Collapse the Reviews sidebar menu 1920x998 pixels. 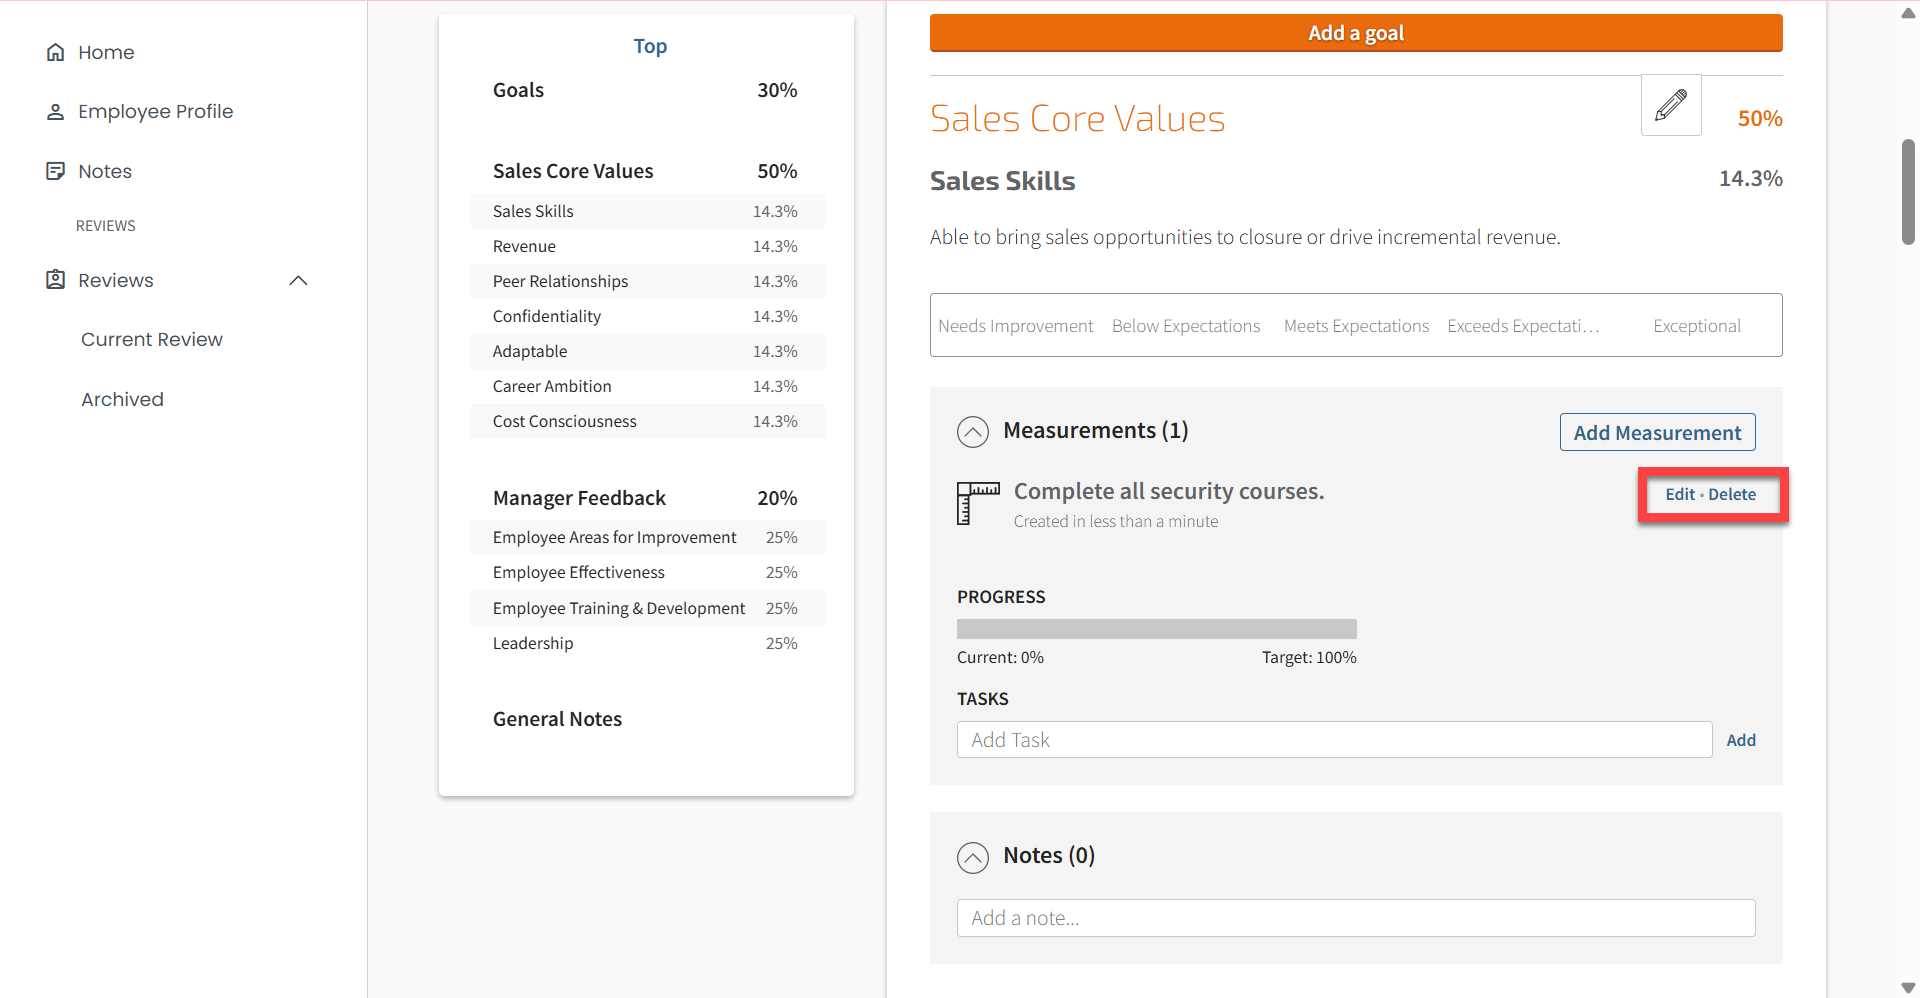(x=298, y=280)
